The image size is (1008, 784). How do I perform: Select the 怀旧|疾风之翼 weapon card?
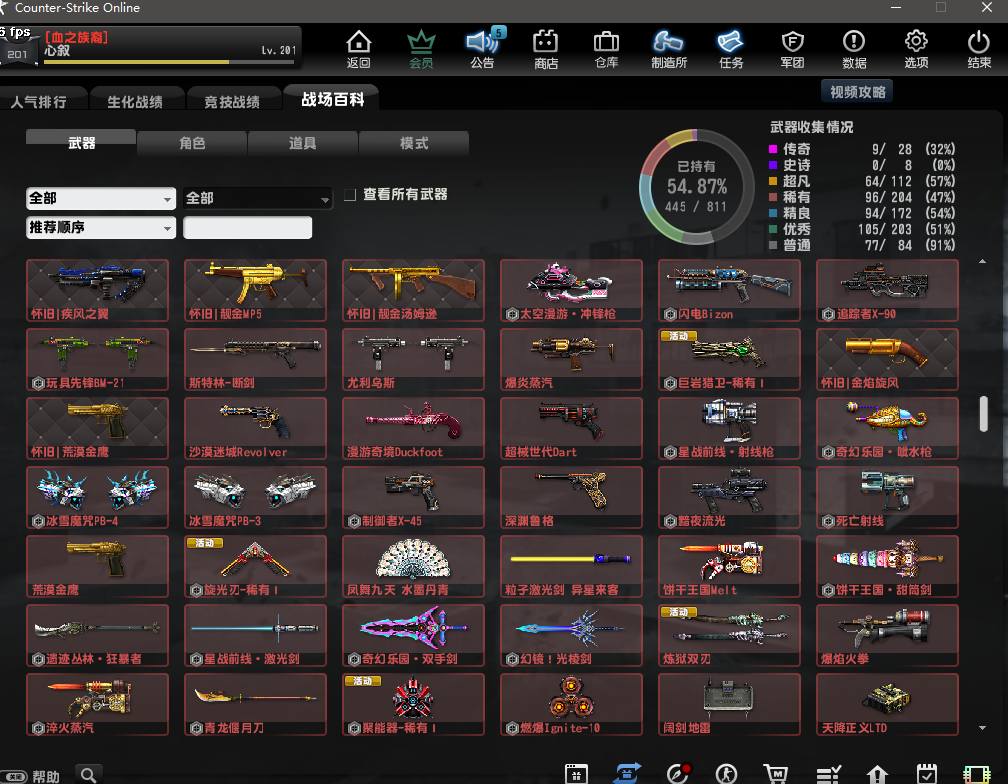point(97,290)
